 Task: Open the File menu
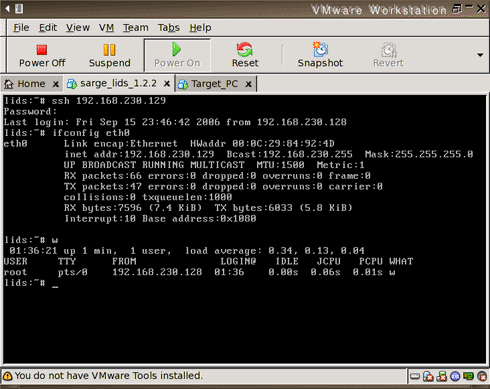point(21,28)
